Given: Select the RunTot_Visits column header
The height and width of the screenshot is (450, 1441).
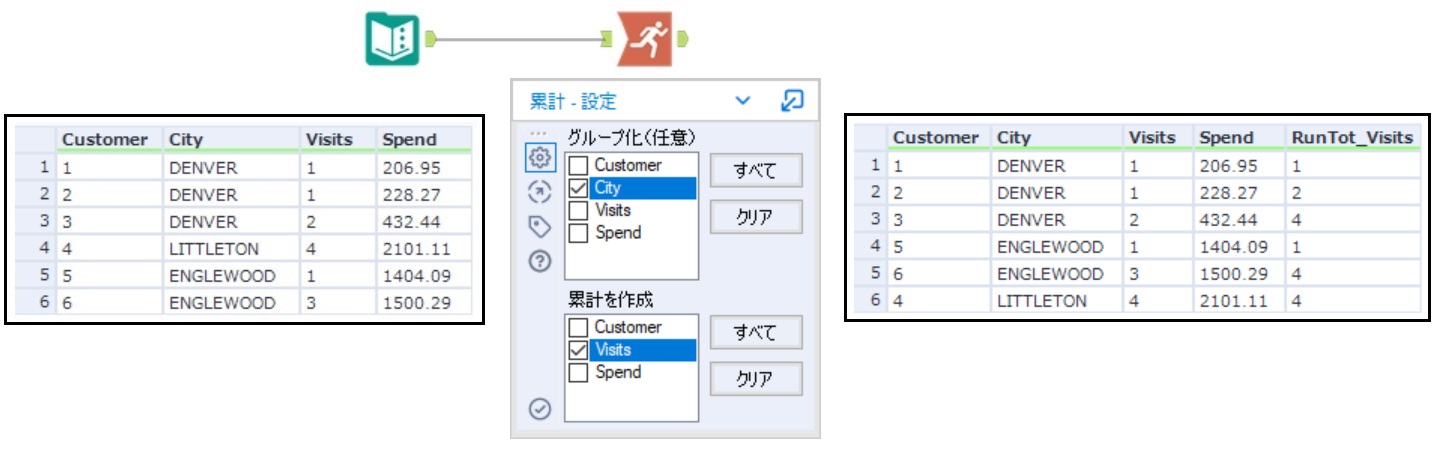Looking at the screenshot, I should point(1353,137).
